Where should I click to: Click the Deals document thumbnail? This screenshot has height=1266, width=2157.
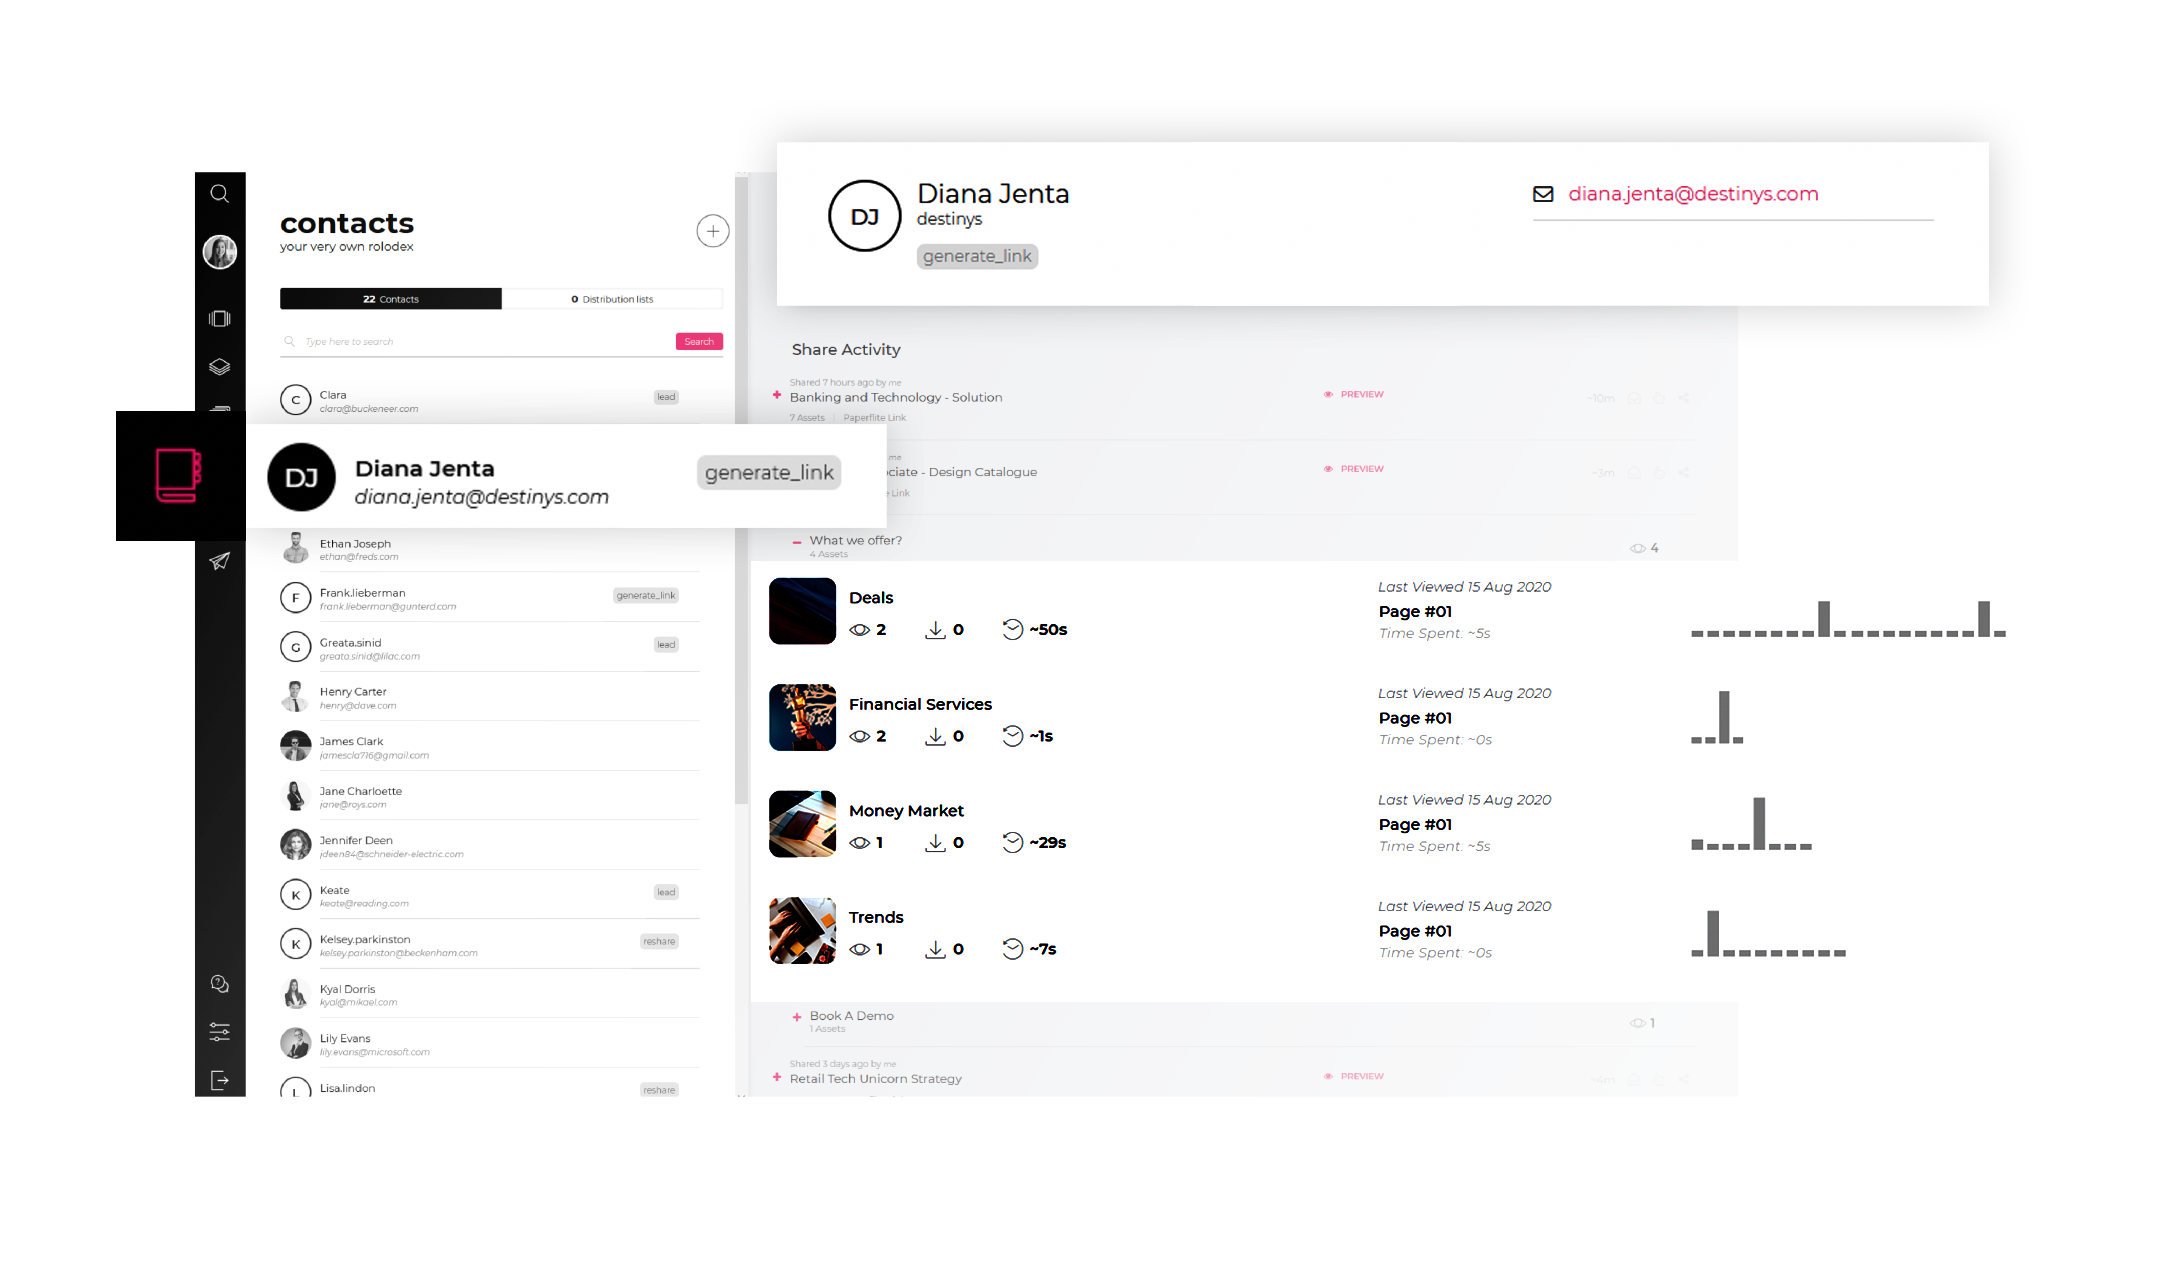tap(801, 612)
